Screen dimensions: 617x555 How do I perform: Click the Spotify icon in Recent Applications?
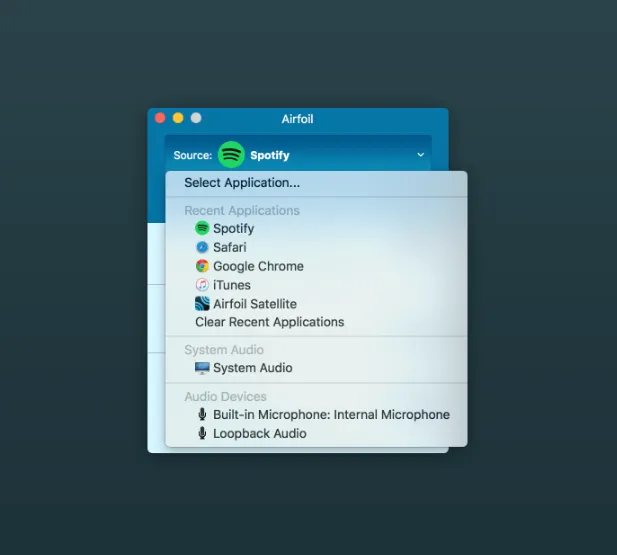202,228
